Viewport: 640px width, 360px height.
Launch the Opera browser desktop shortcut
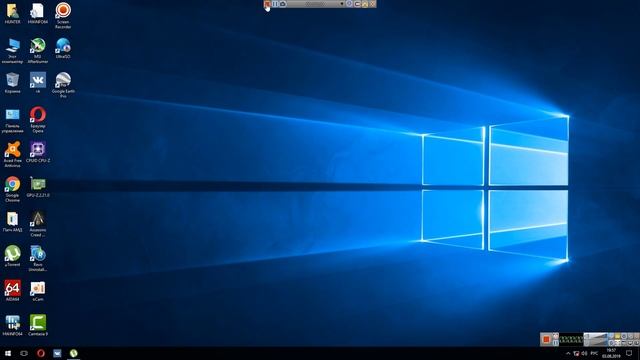(x=38, y=120)
